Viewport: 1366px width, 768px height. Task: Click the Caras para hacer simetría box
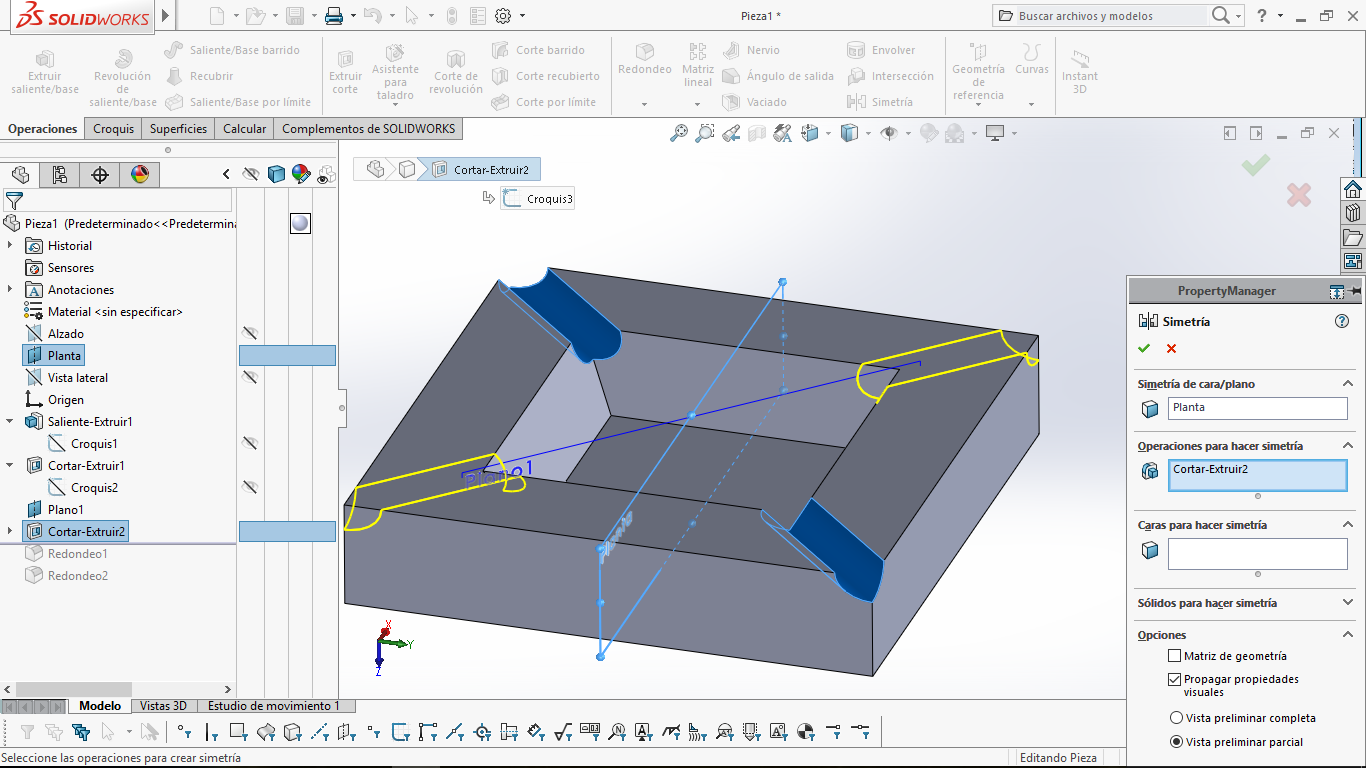(x=1258, y=554)
